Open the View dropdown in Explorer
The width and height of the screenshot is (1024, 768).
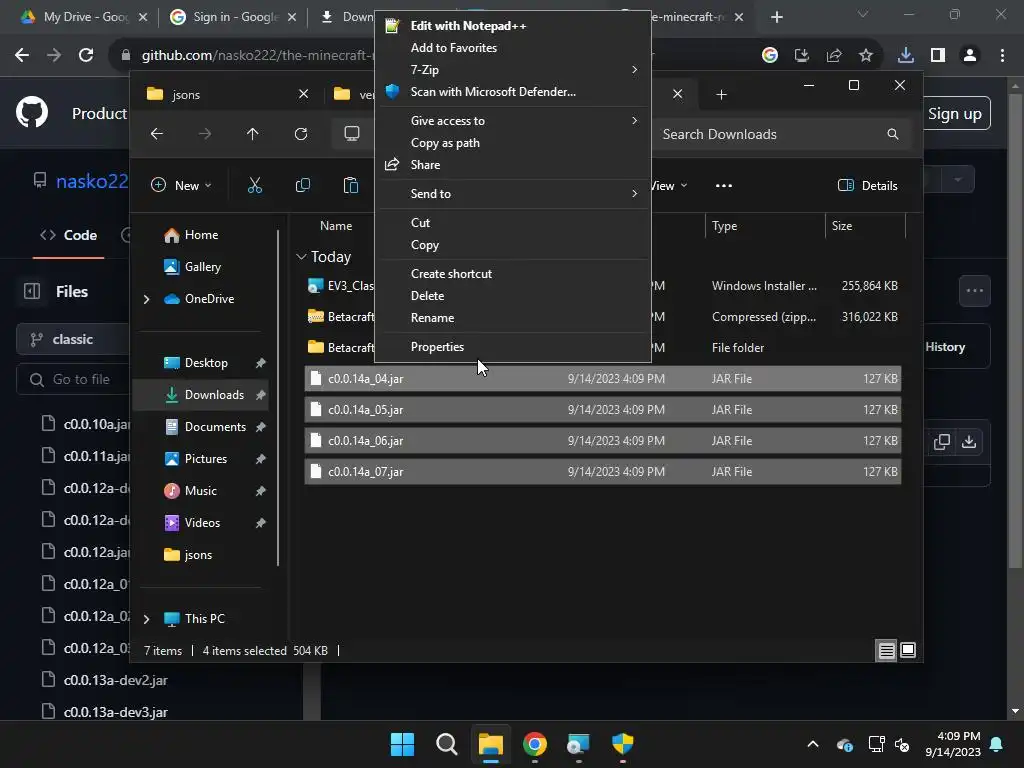tap(669, 185)
